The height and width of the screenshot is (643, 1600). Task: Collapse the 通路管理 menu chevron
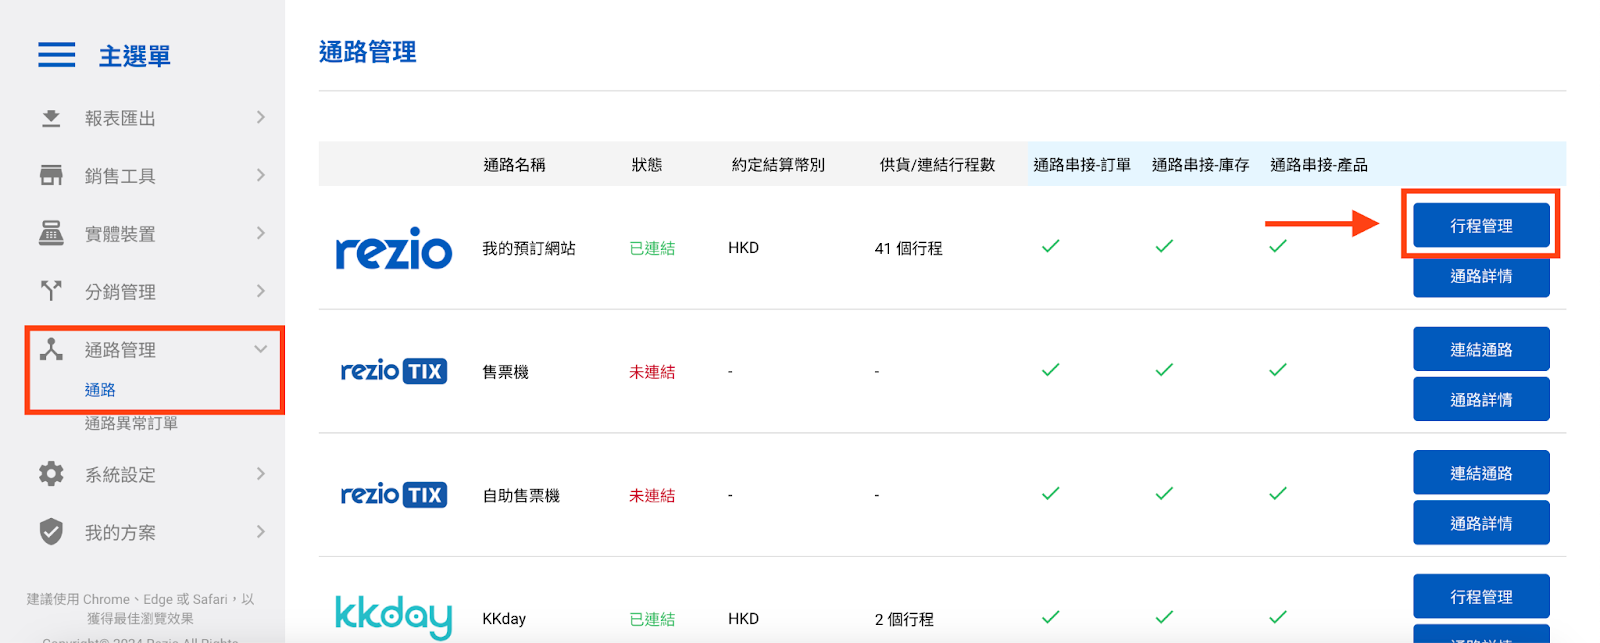[261, 349]
